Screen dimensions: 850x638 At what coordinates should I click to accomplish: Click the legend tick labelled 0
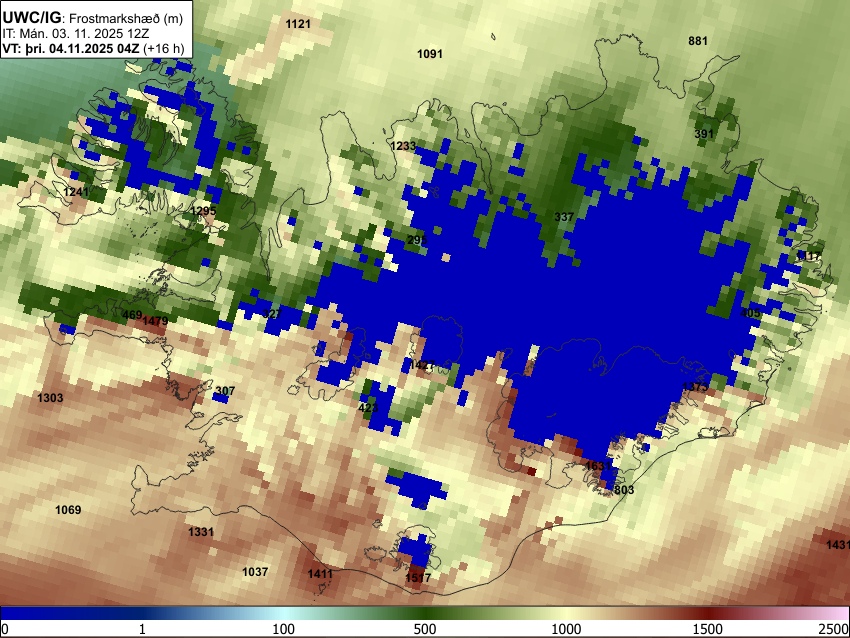click(5, 629)
